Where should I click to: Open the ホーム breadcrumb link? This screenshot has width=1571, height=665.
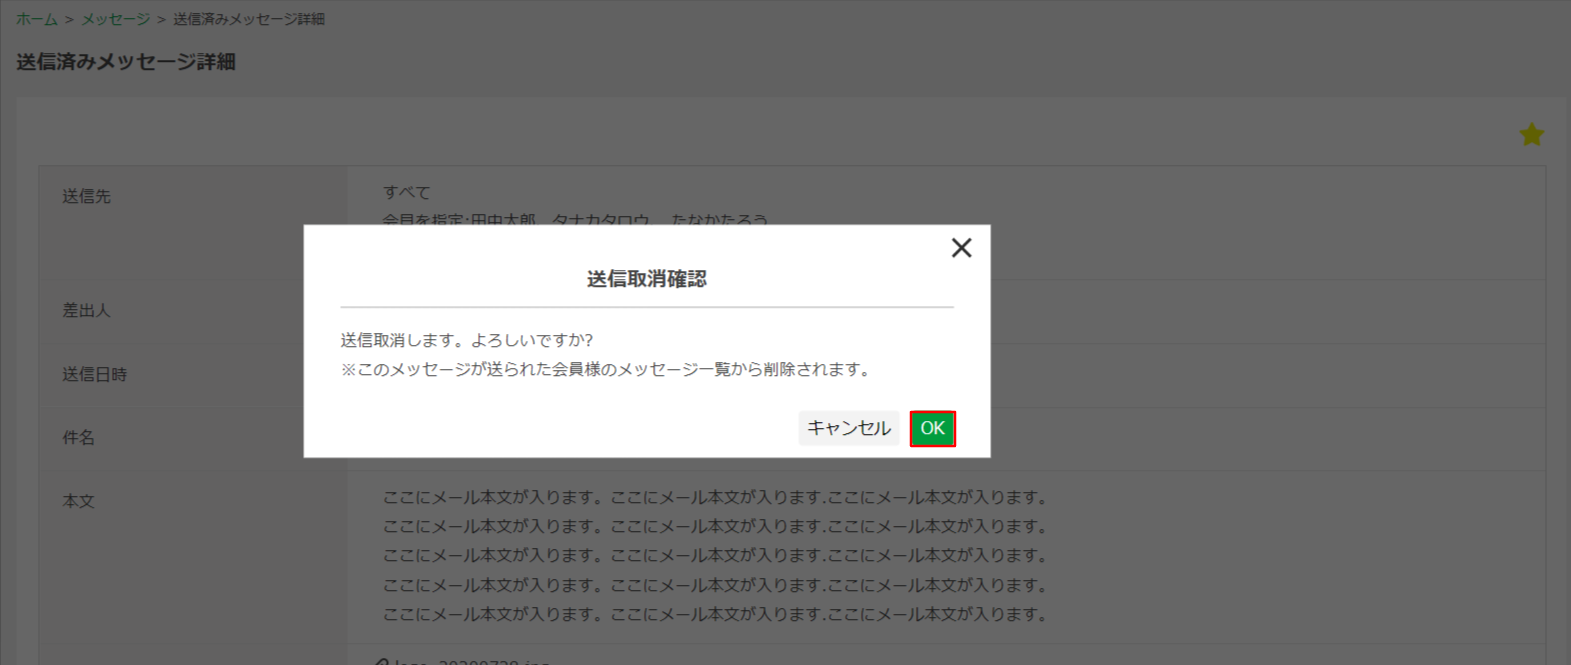tap(37, 19)
